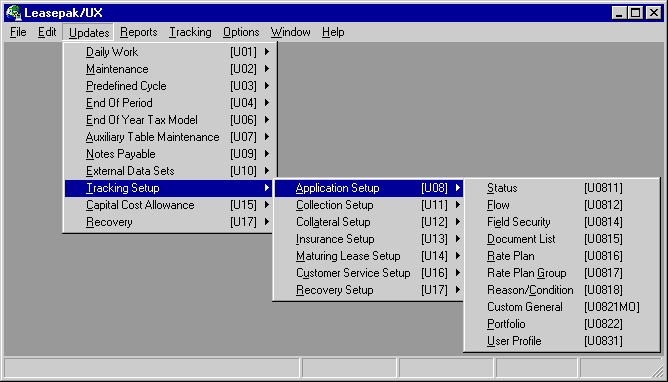Viewport: 668px width, 382px height.
Task: Select Rate Plan Group [U0817]
Action: click(561, 273)
